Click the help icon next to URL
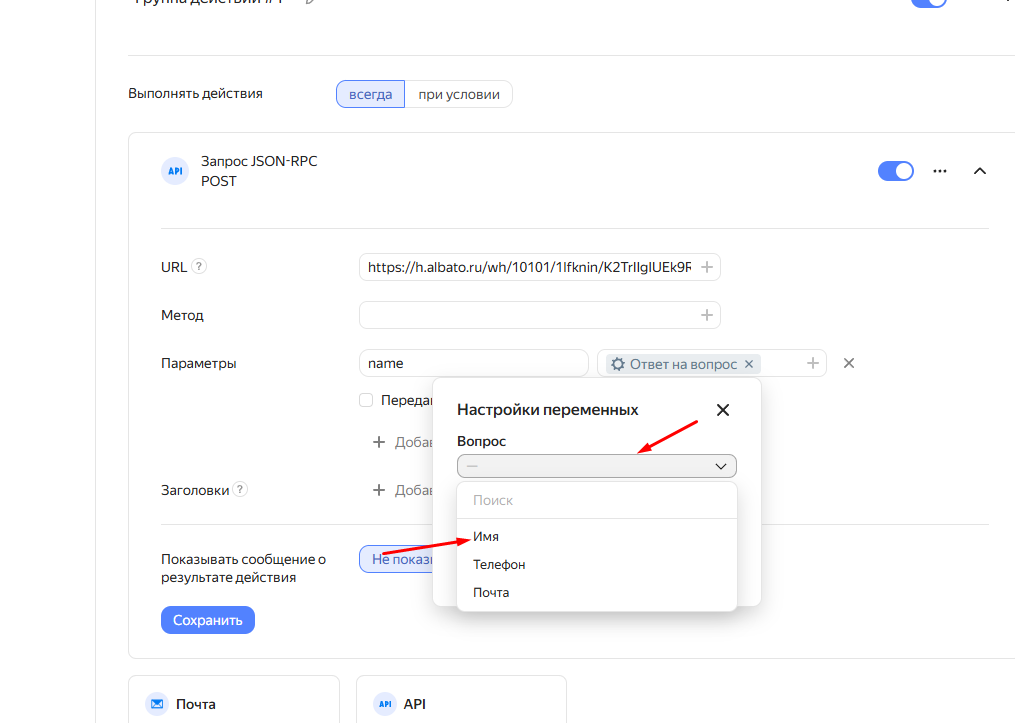 (x=199, y=267)
